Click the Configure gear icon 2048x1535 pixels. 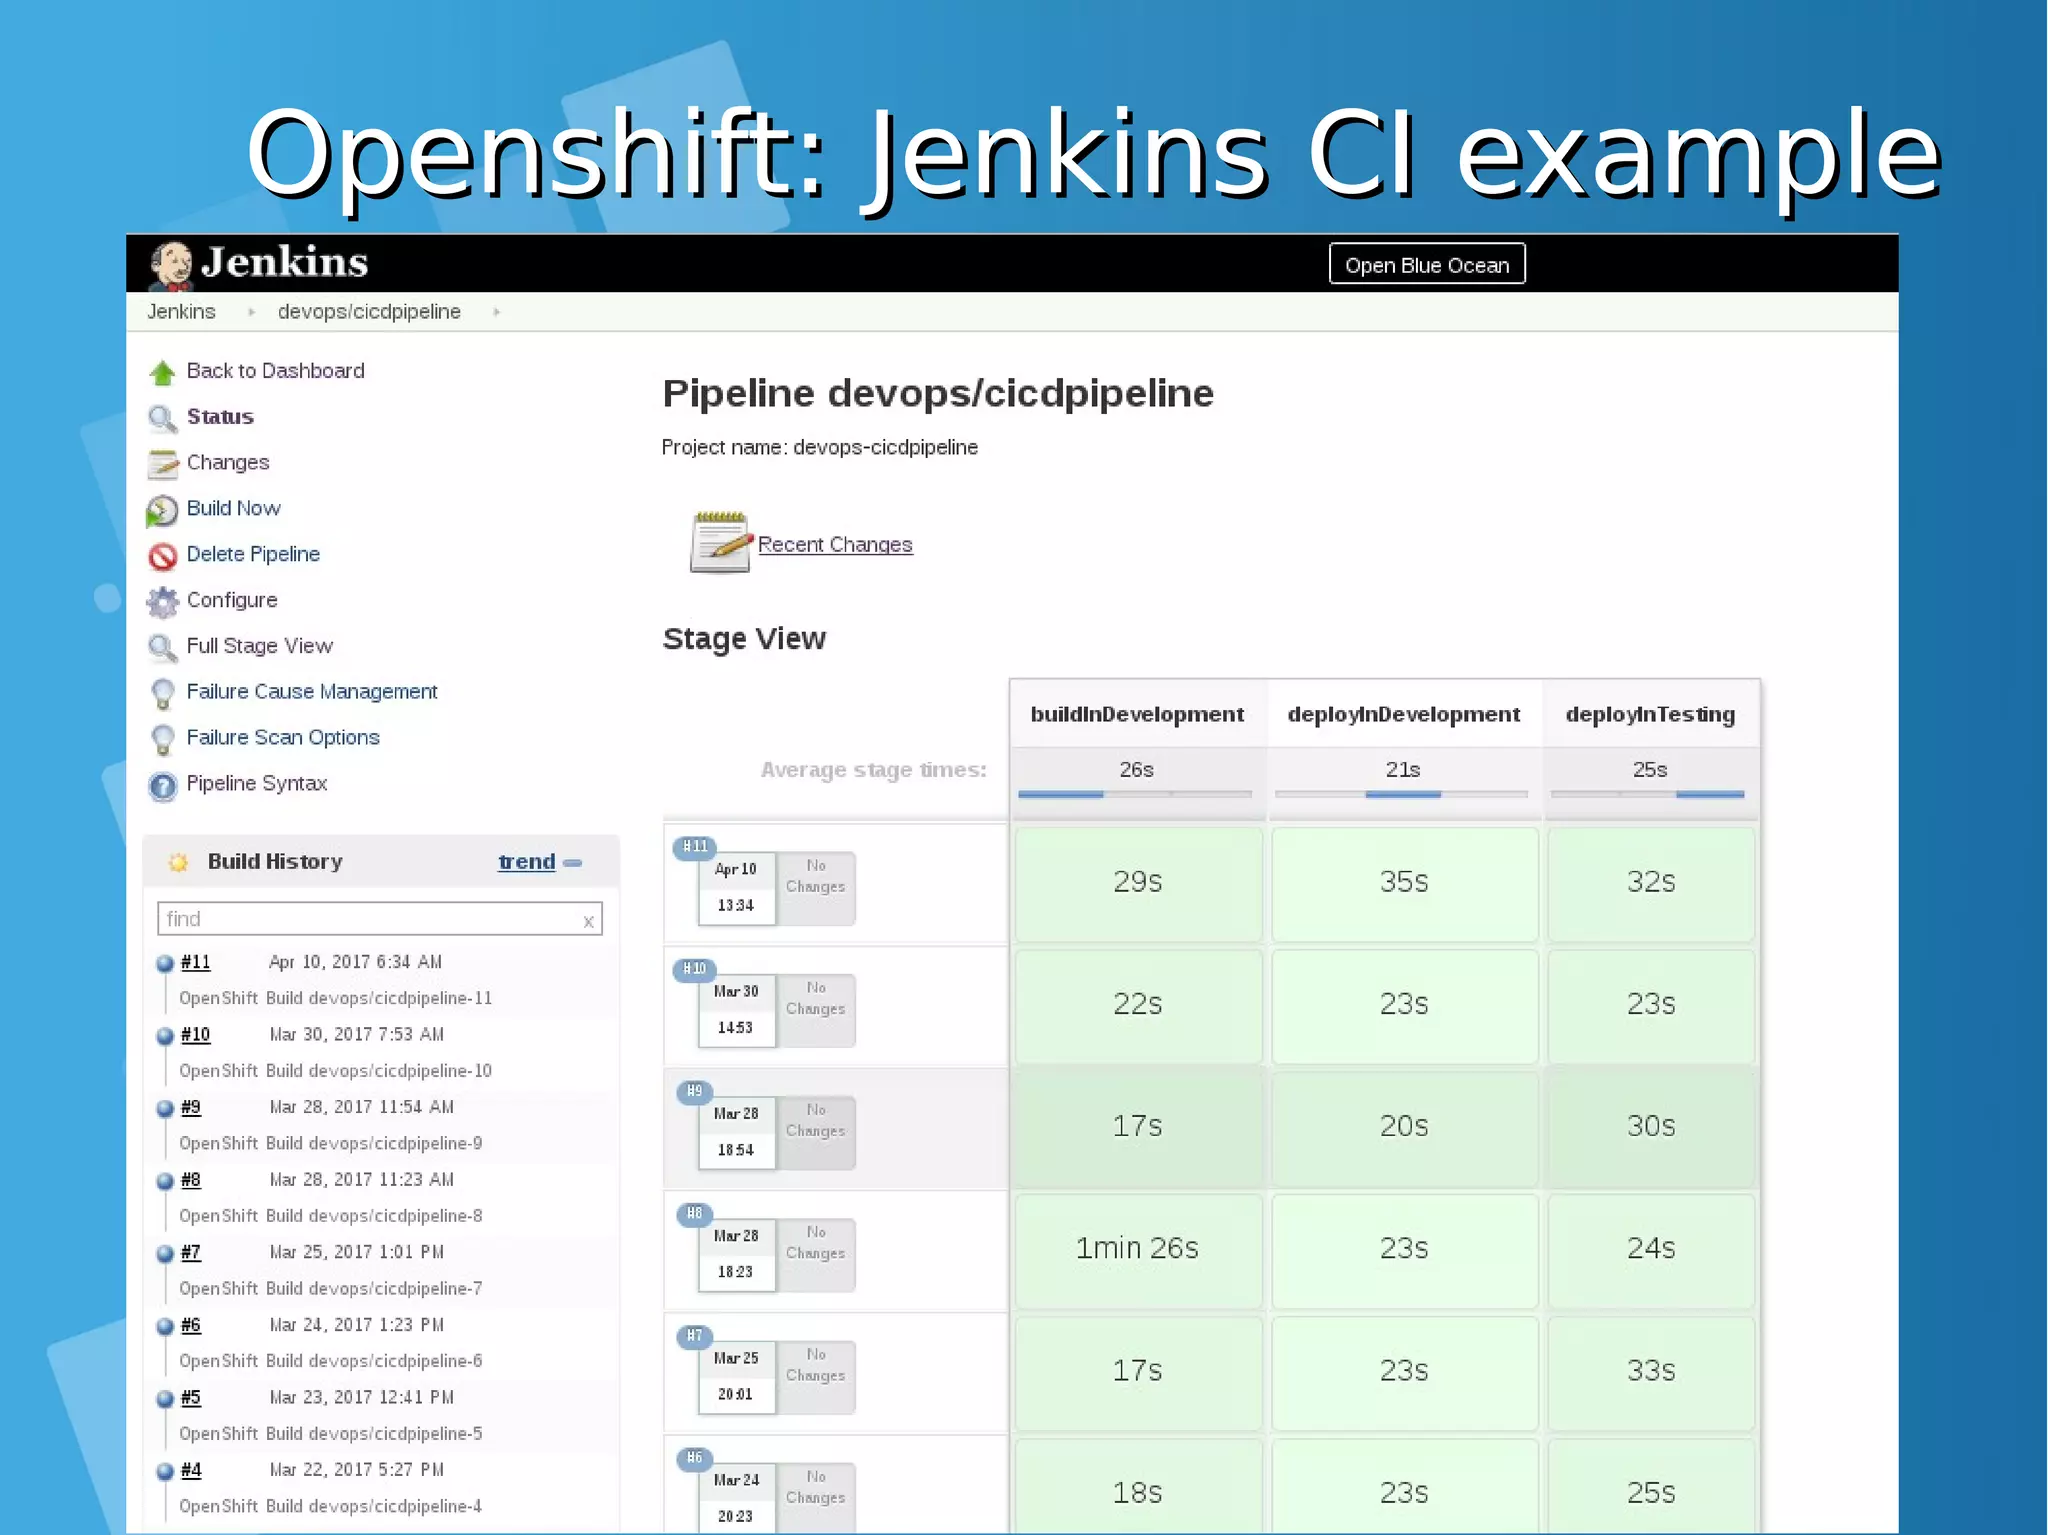(x=162, y=602)
